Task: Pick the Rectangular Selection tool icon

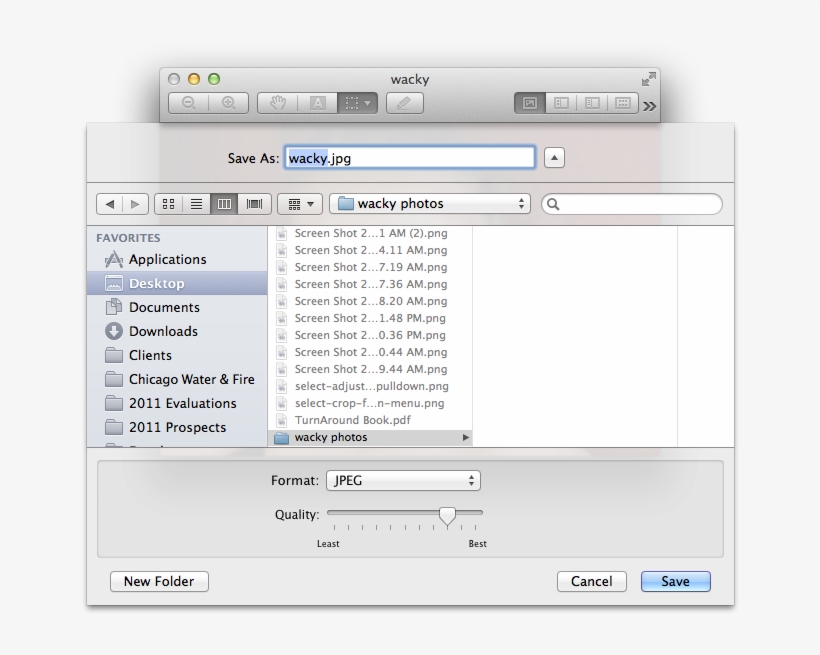Action: (x=352, y=103)
